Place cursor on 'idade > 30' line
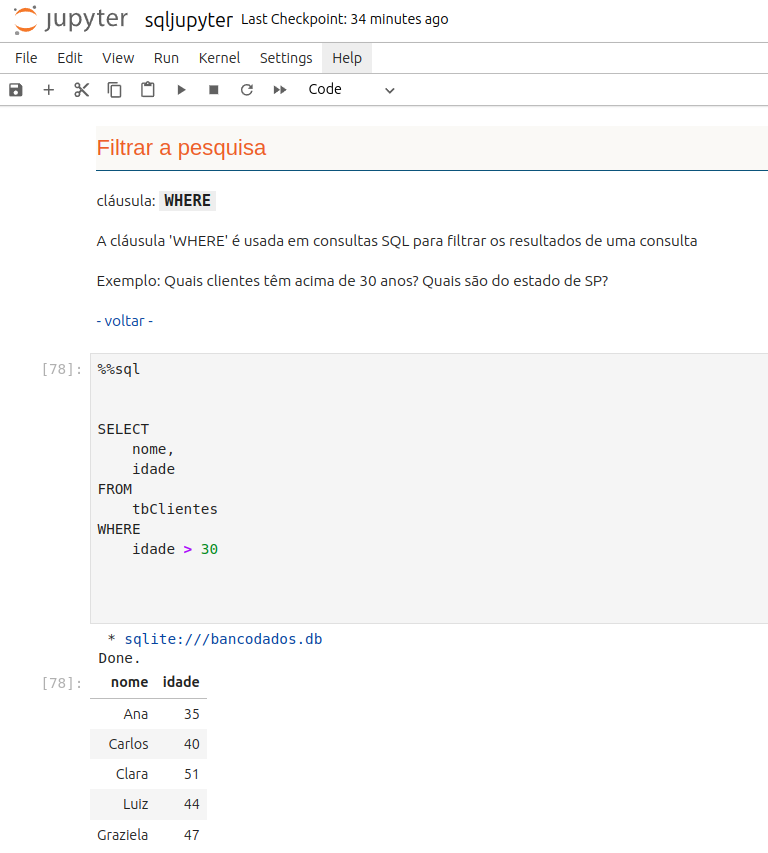768x853 pixels. tap(175, 549)
